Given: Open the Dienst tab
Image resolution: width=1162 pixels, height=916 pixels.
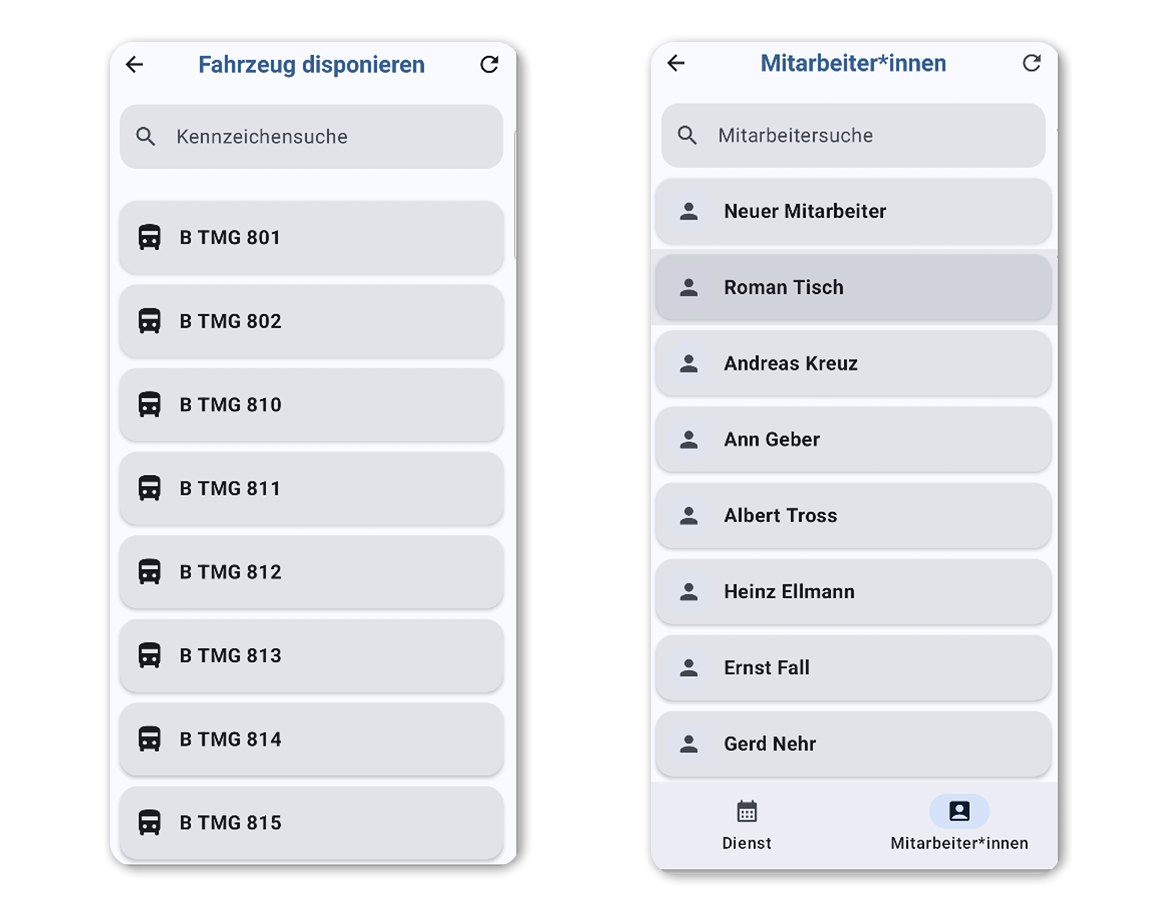Looking at the screenshot, I should [x=746, y=825].
